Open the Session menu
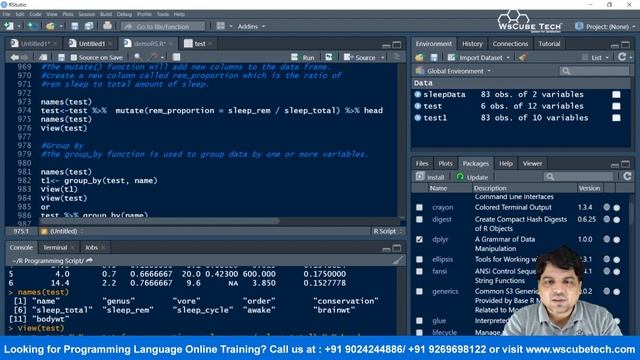 pyautogui.click(x=87, y=14)
